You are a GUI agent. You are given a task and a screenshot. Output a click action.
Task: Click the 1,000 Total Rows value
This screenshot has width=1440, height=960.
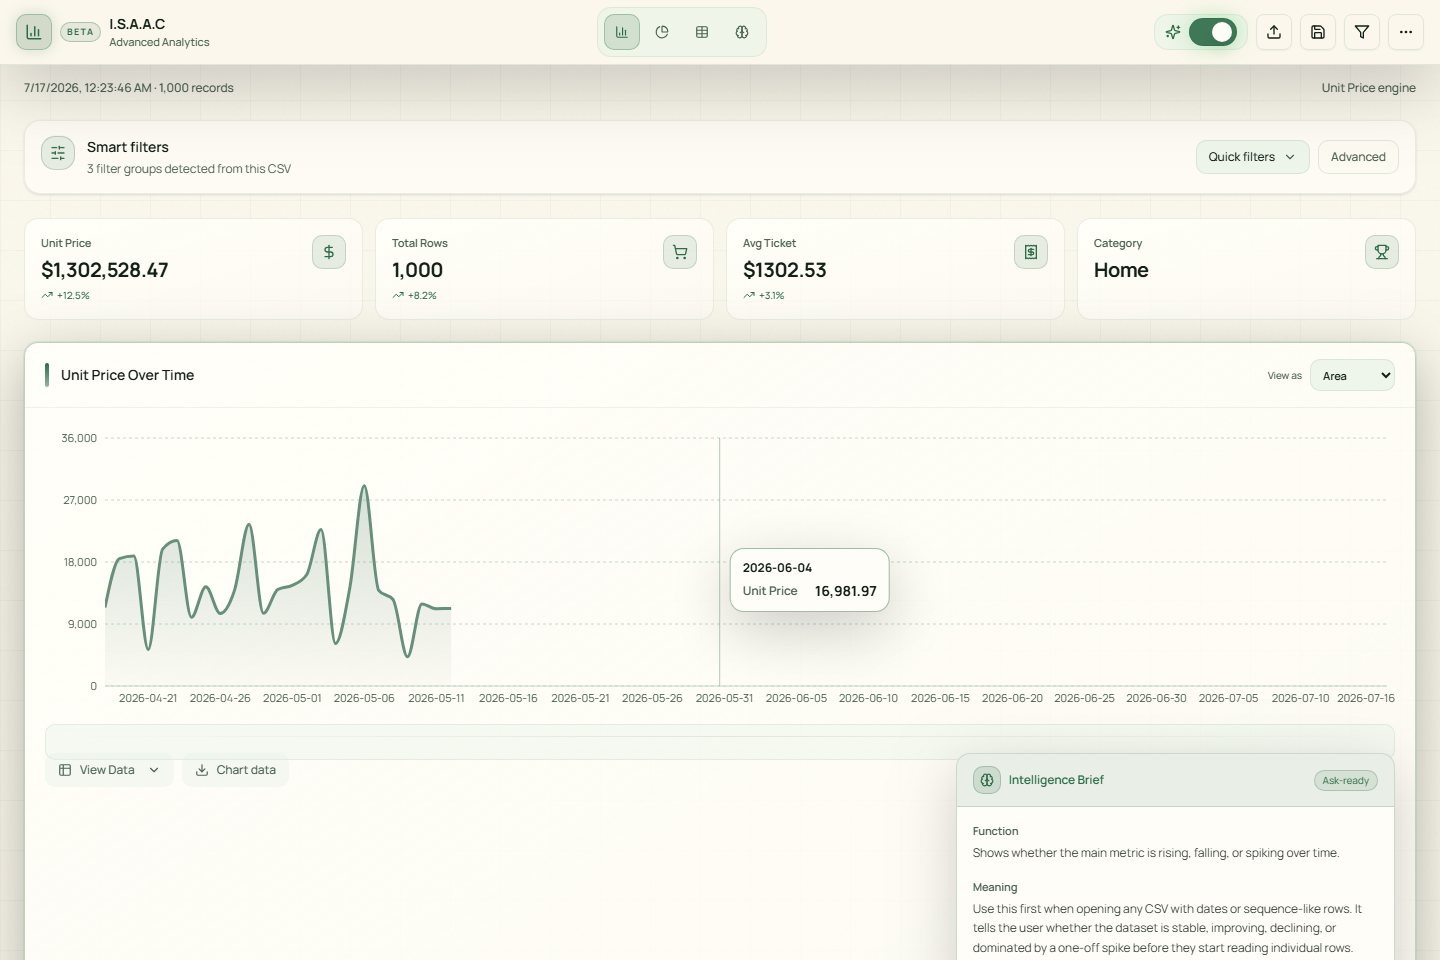[417, 270]
